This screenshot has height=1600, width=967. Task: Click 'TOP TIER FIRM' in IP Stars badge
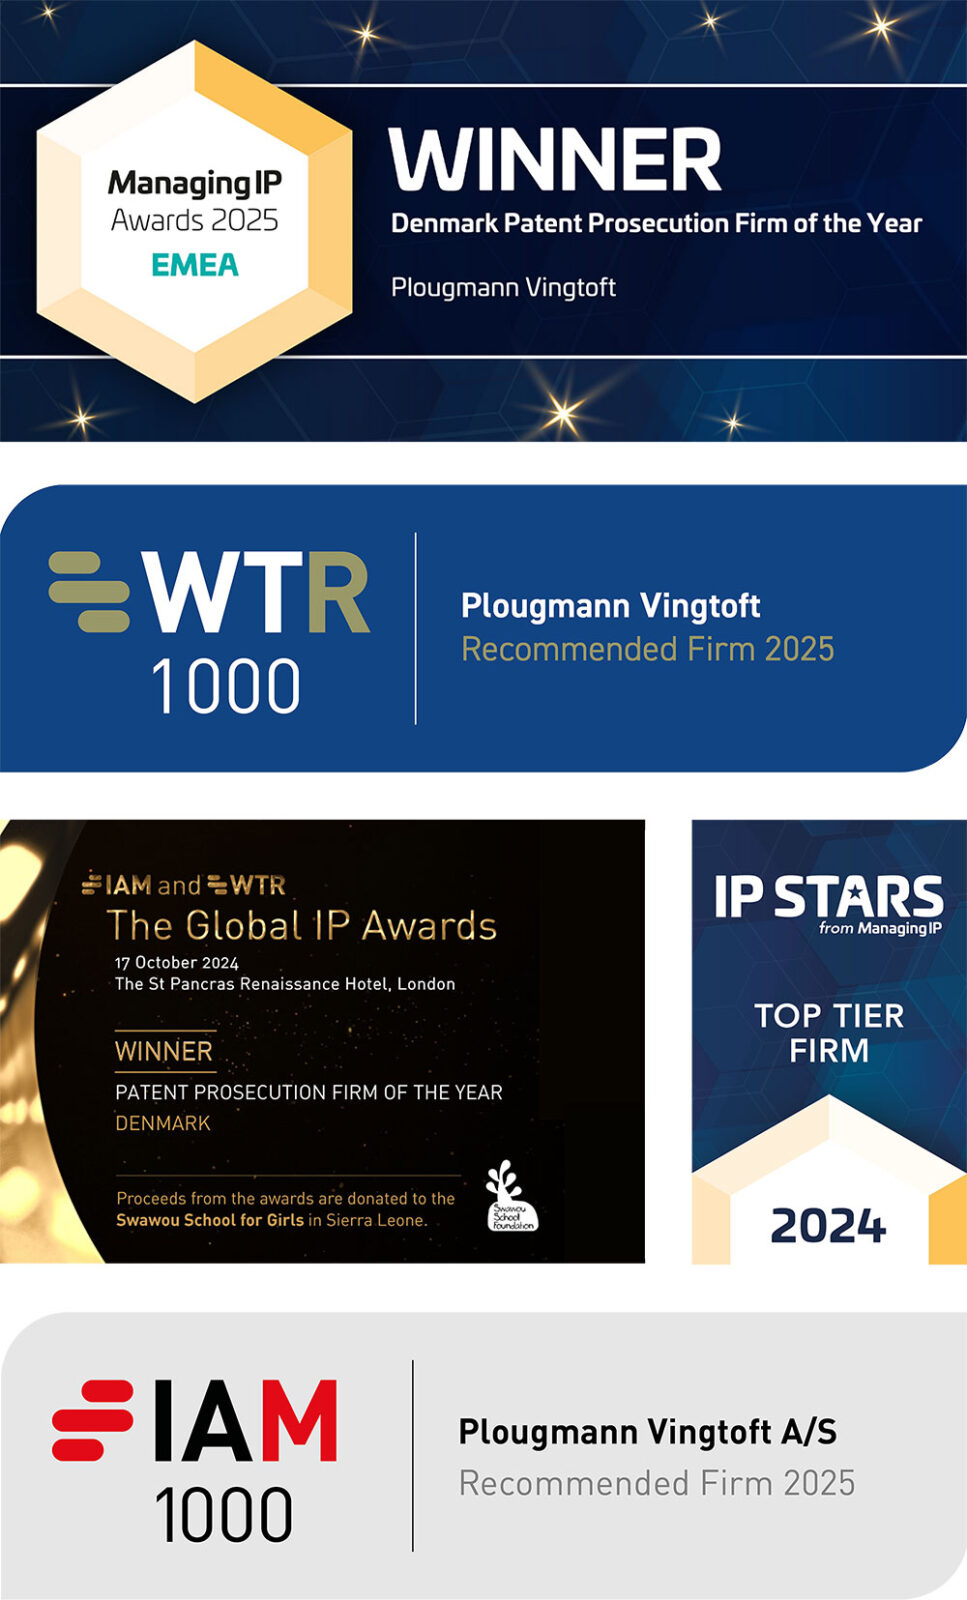click(829, 1033)
